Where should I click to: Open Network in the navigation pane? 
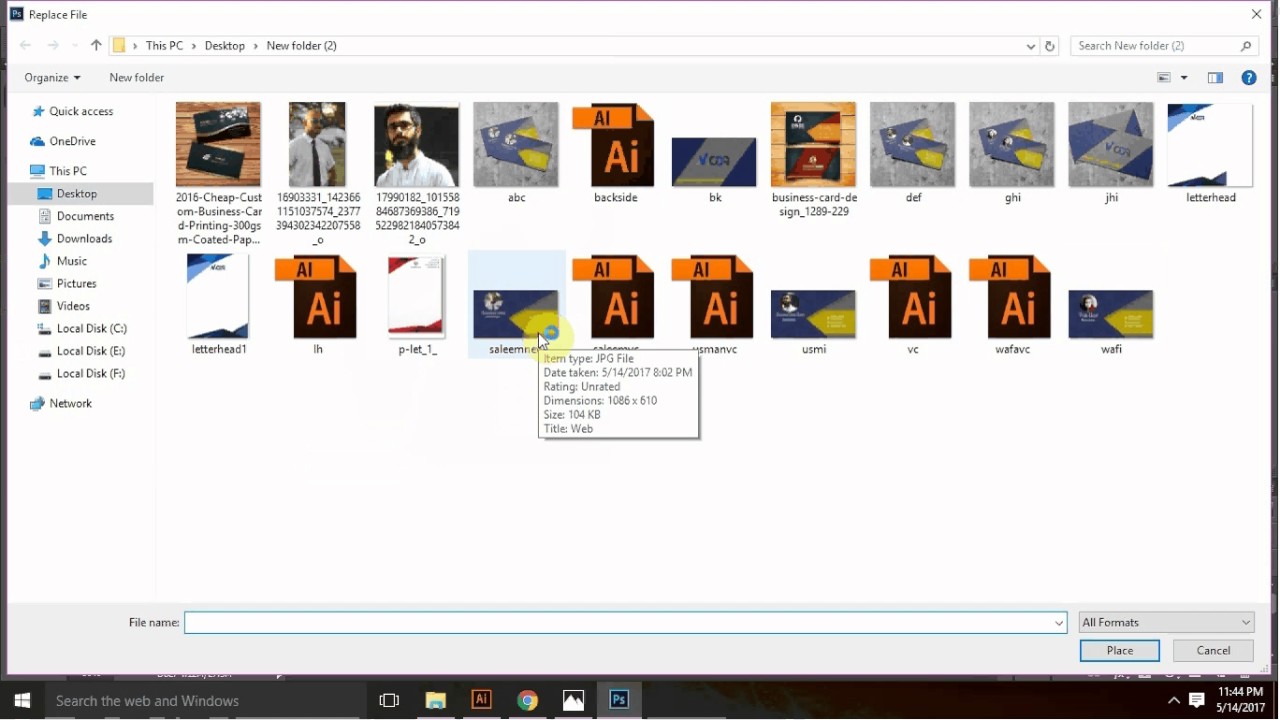[61, 404]
